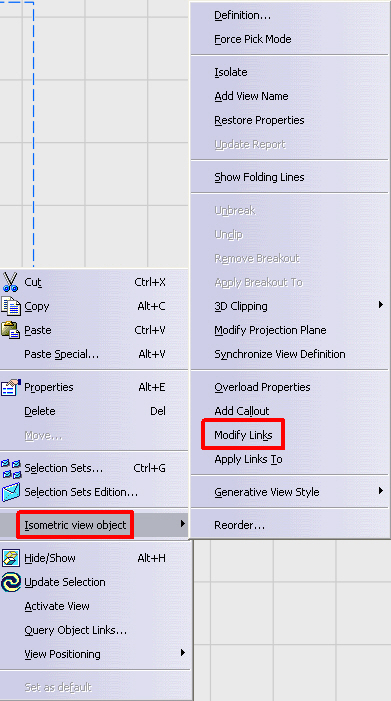Image resolution: width=391 pixels, height=701 pixels.
Task: Select Show Folding Lines
Action: tap(259, 177)
